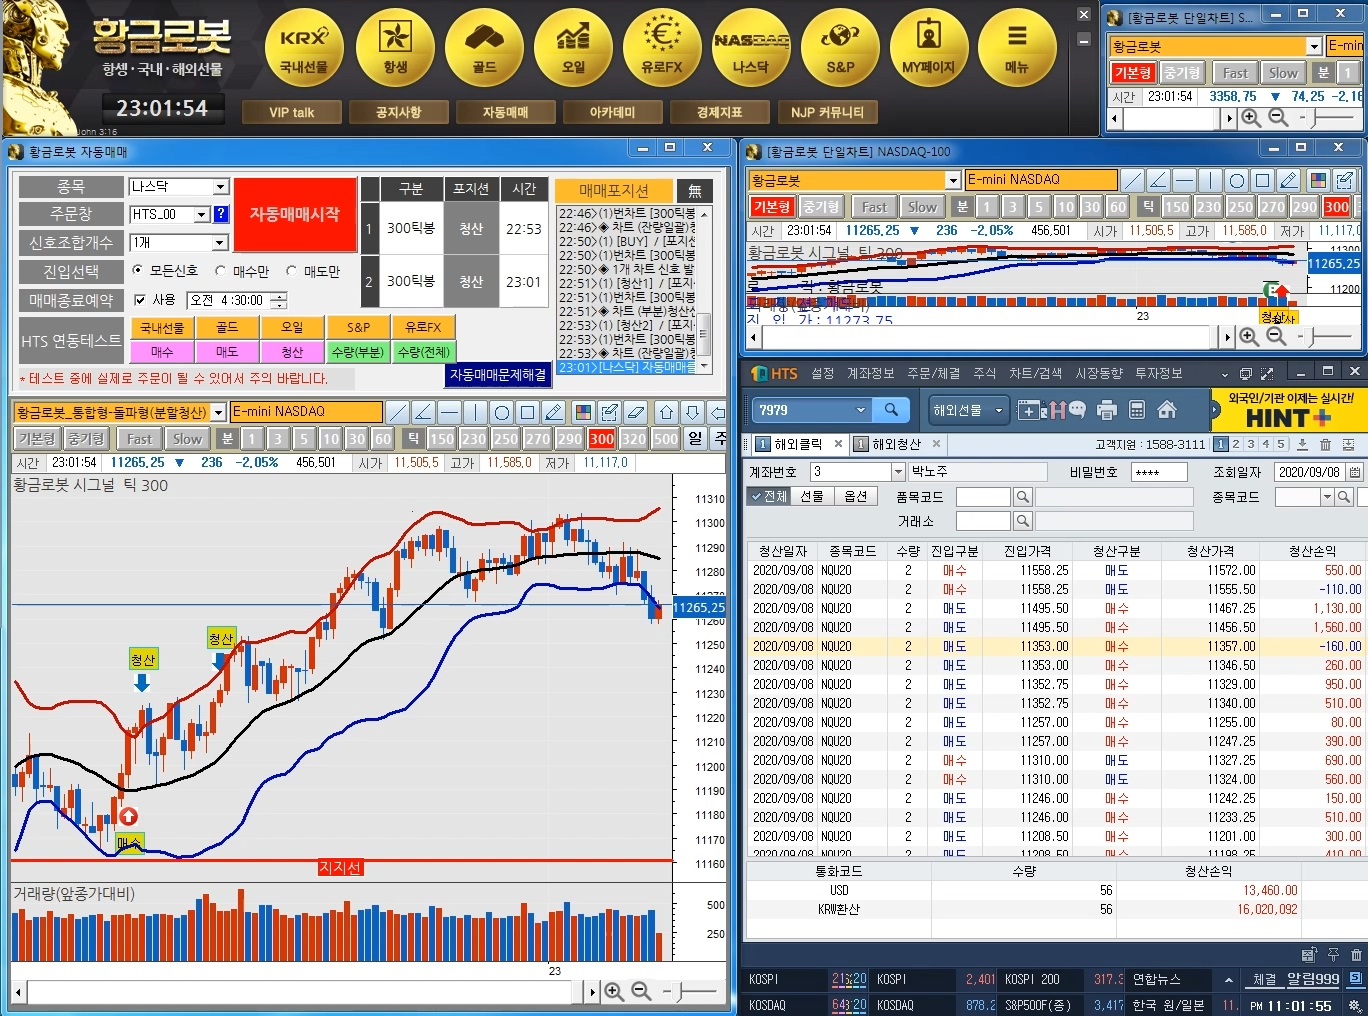Viewport: 1368px width, 1016px height.
Task: Open VIP talk button
Action: coord(291,112)
